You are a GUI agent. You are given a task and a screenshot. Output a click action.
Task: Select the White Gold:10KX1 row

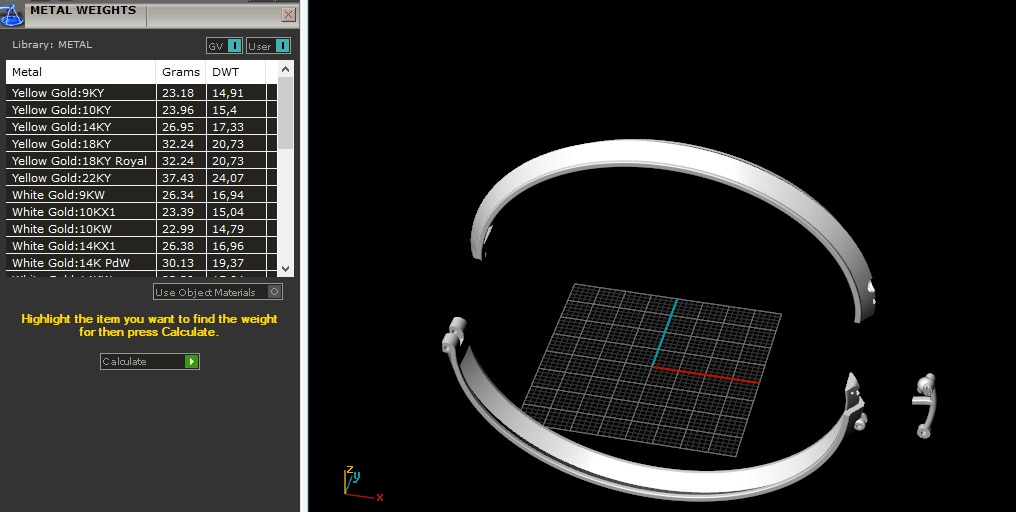point(141,212)
